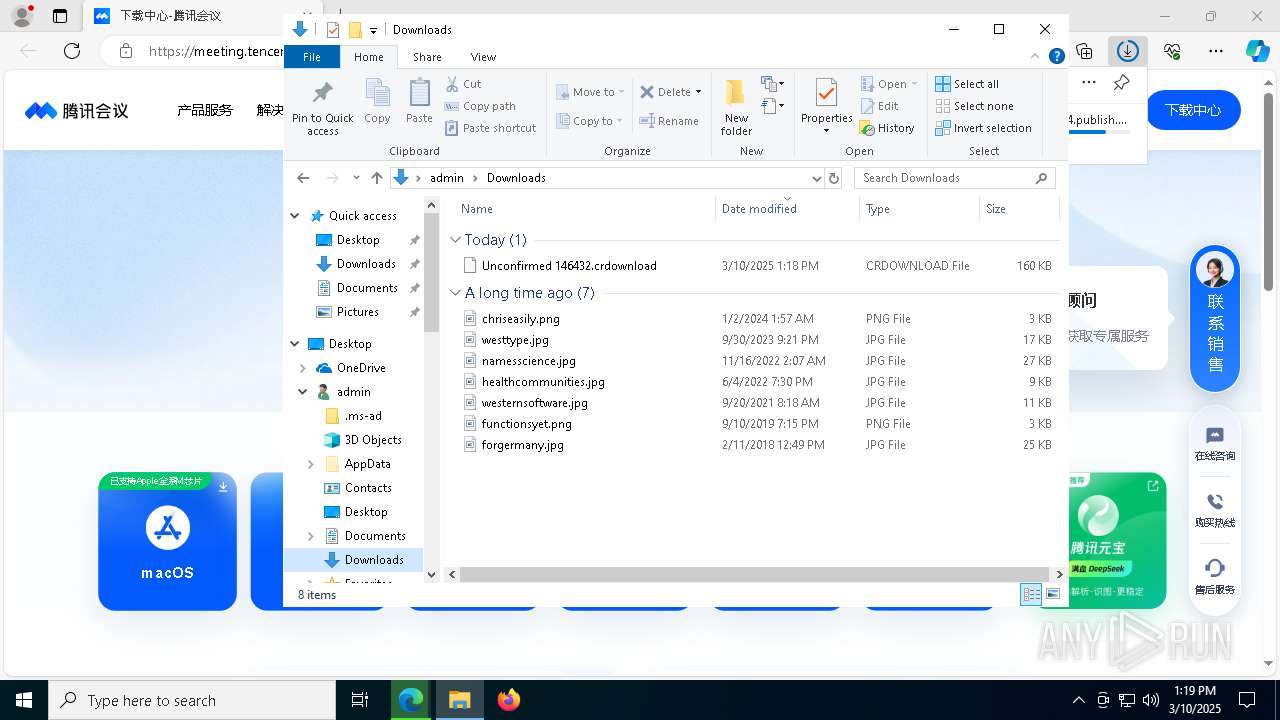
Task: Create a New folder
Action: pos(736,107)
